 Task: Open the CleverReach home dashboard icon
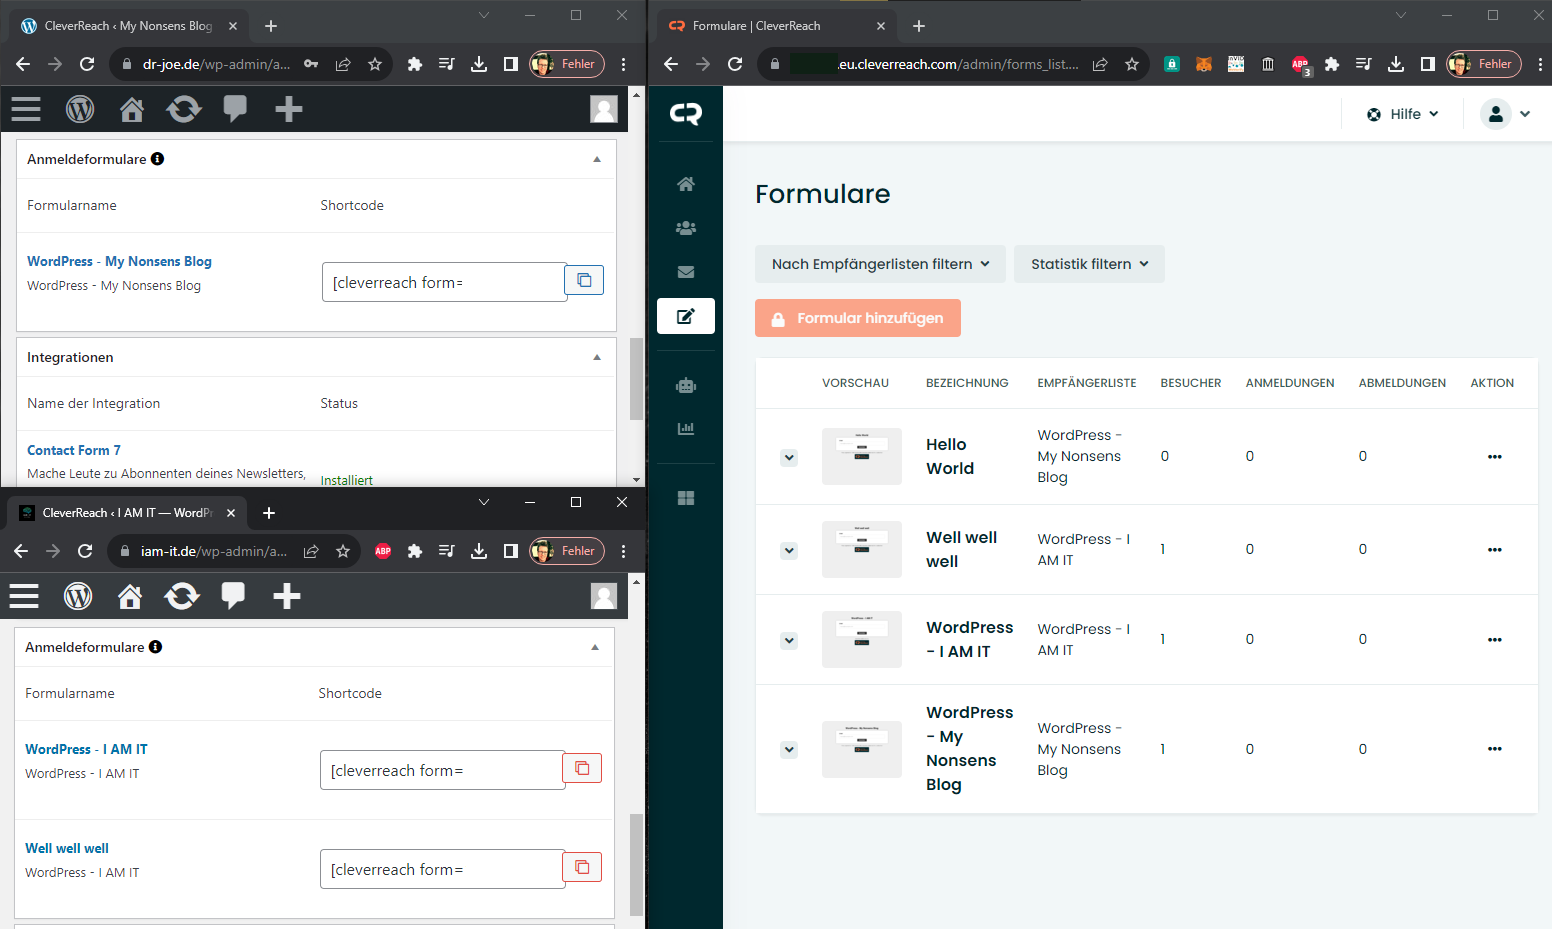685,184
